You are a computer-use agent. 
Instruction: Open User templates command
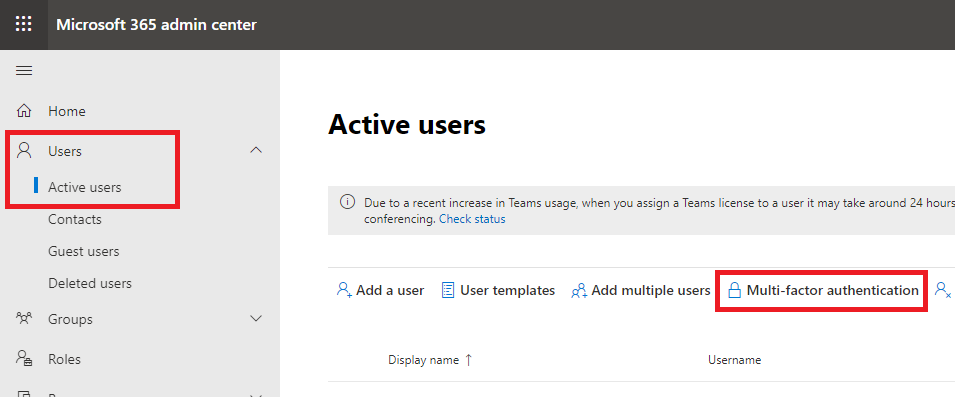pyautogui.click(x=498, y=290)
